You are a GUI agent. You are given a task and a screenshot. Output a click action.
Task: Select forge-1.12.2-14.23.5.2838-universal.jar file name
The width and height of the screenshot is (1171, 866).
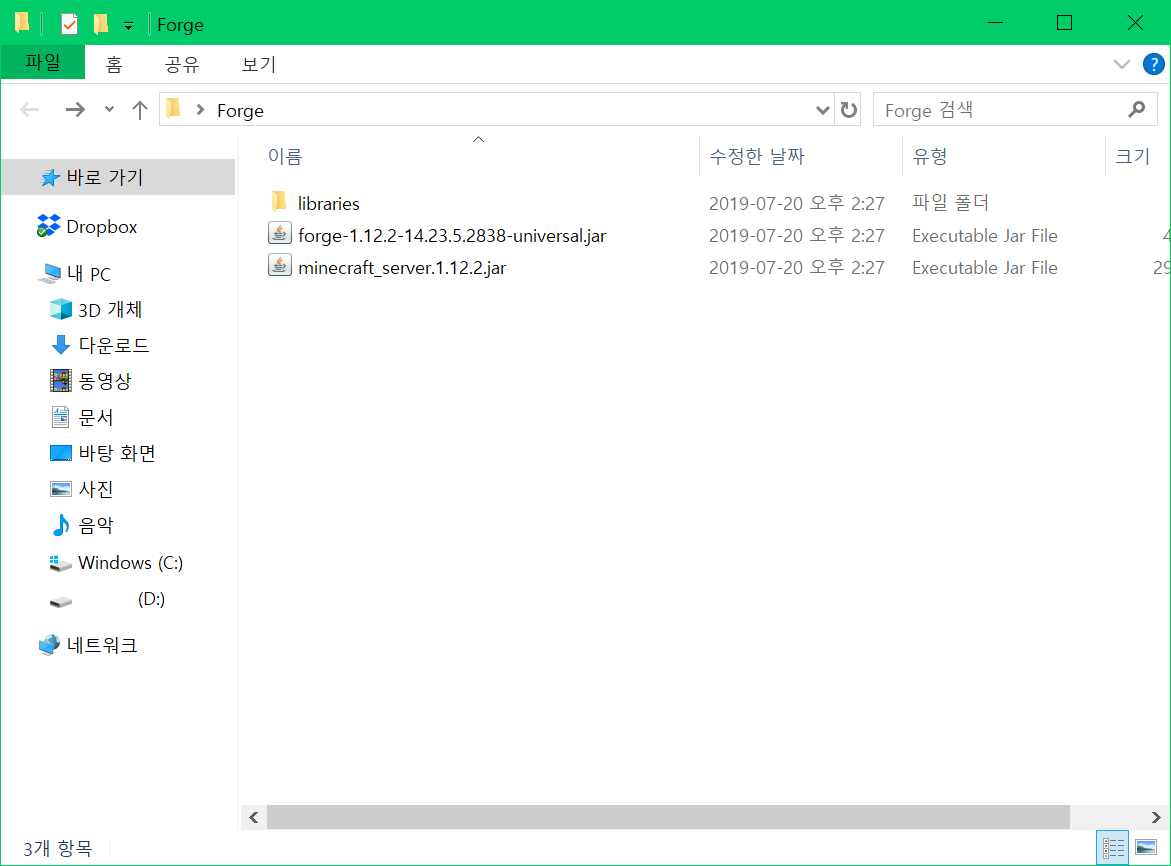click(452, 235)
